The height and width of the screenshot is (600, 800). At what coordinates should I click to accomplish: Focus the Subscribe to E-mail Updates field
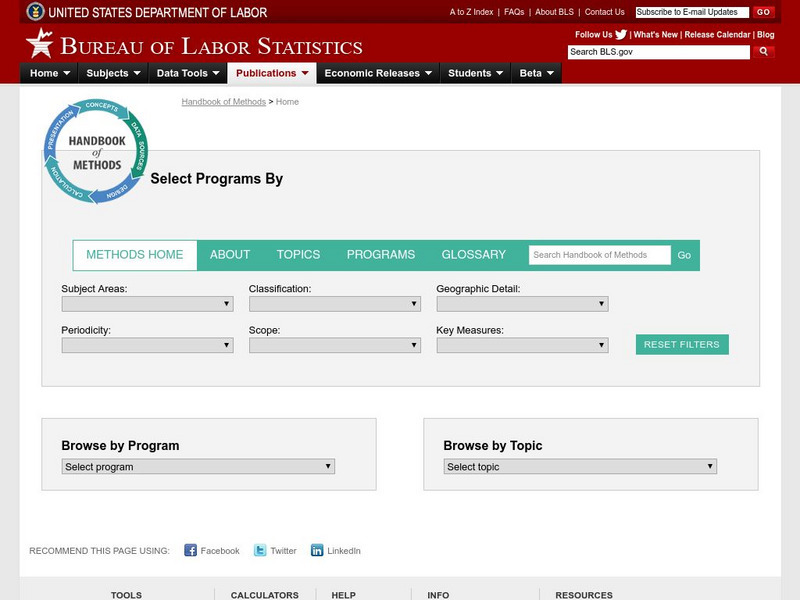pyautogui.click(x=692, y=12)
